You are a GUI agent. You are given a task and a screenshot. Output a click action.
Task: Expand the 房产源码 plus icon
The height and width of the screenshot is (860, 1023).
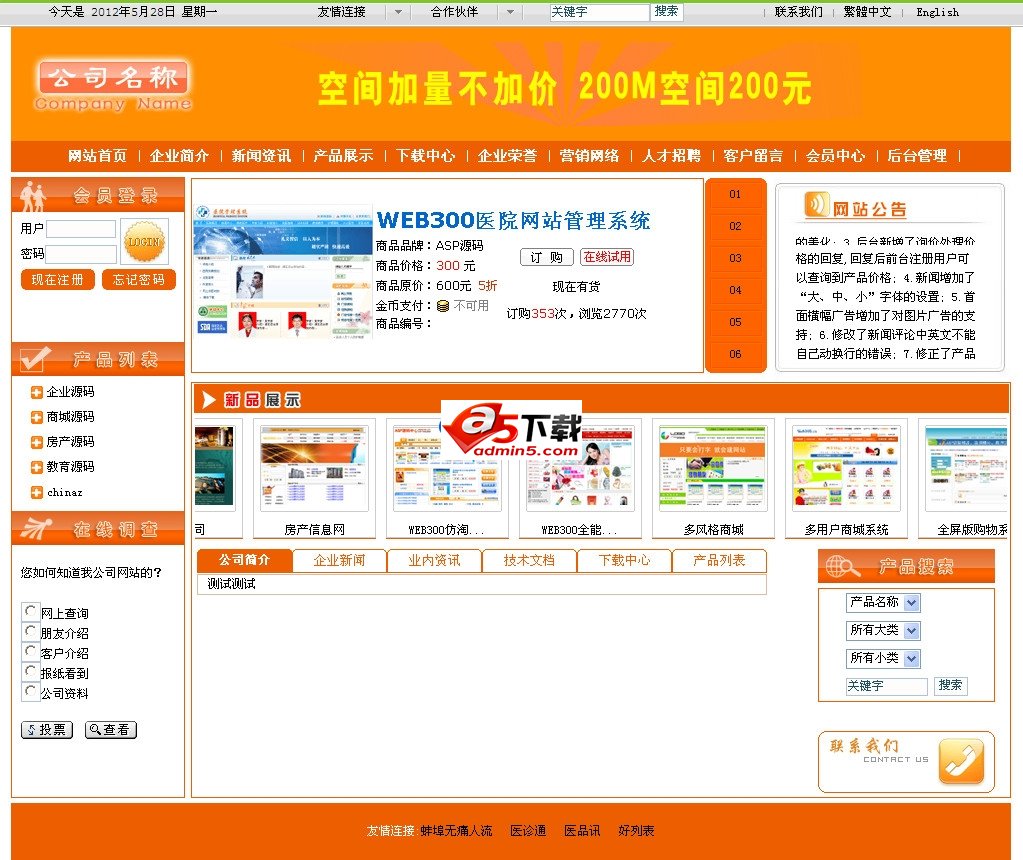coord(37,442)
